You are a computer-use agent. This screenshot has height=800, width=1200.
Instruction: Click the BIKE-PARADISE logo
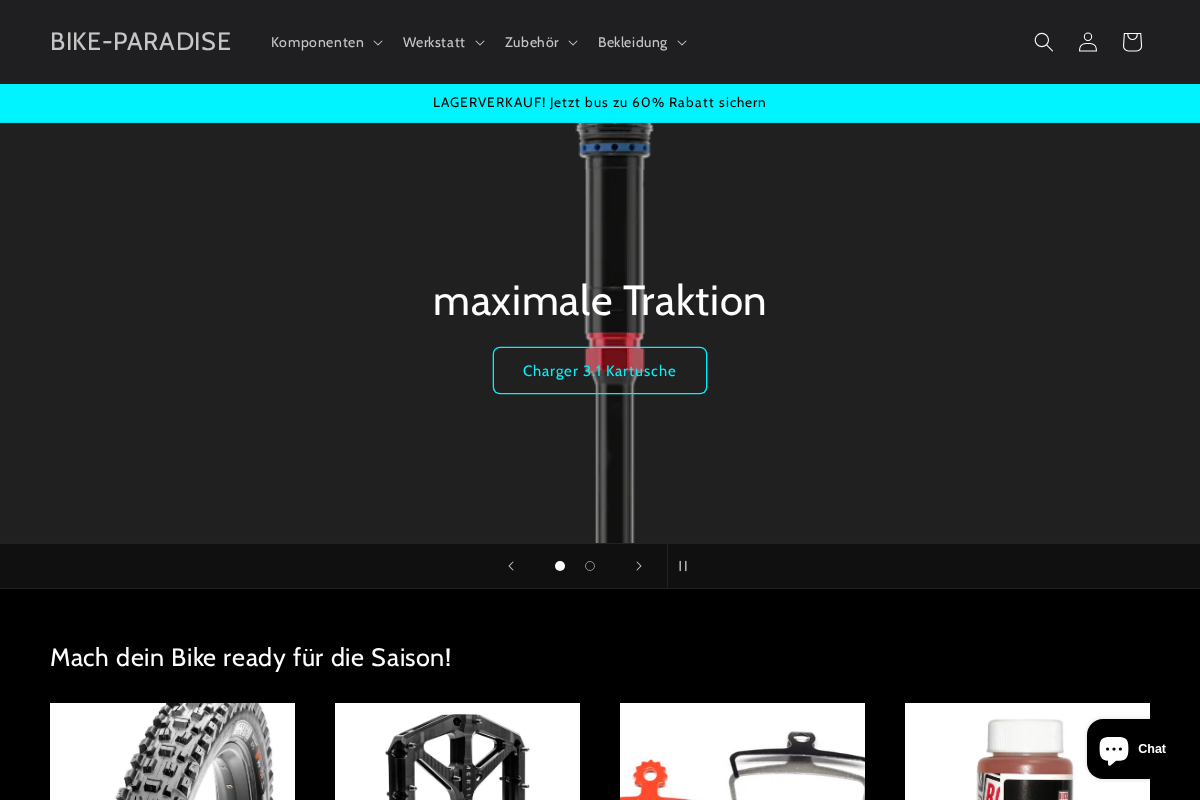pyautogui.click(x=140, y=41)
